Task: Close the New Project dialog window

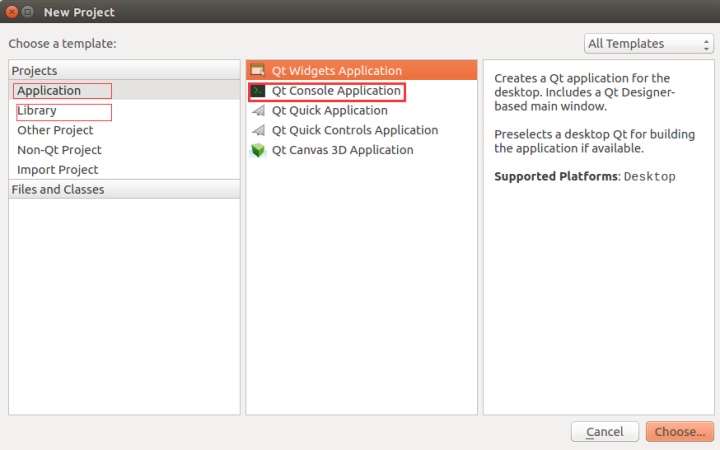Action: pyautogui.click(x=12, y=12)
